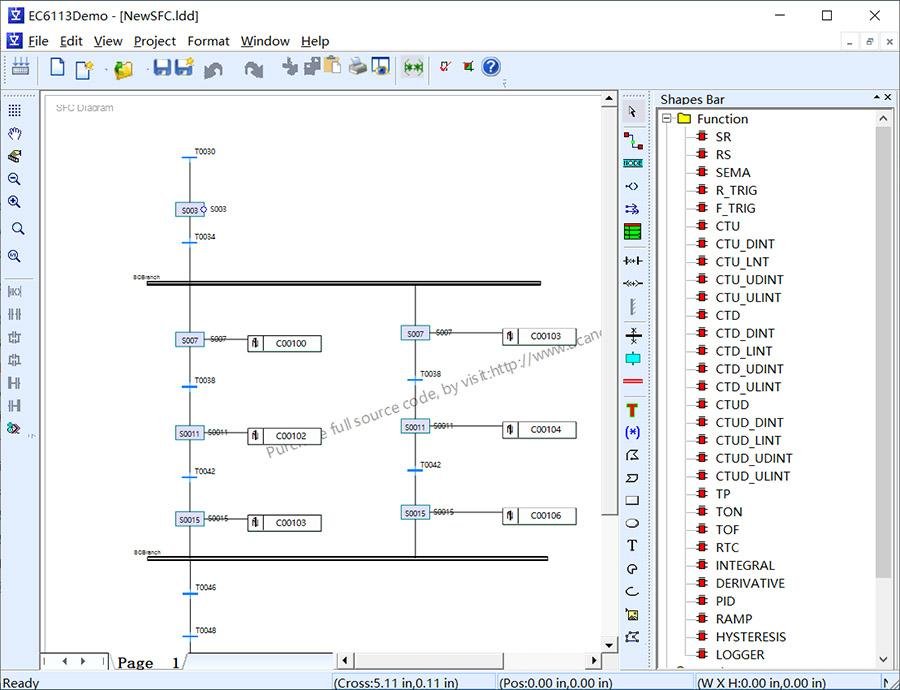This screenshot has width=900, height=690.
Task: Click the Zoom In magnifier icon
Action: click(x=14, y=202)
